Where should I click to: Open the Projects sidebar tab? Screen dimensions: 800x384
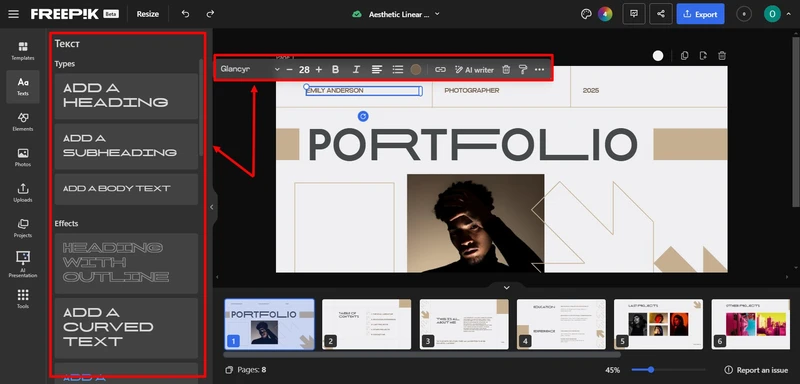[23, 228]
